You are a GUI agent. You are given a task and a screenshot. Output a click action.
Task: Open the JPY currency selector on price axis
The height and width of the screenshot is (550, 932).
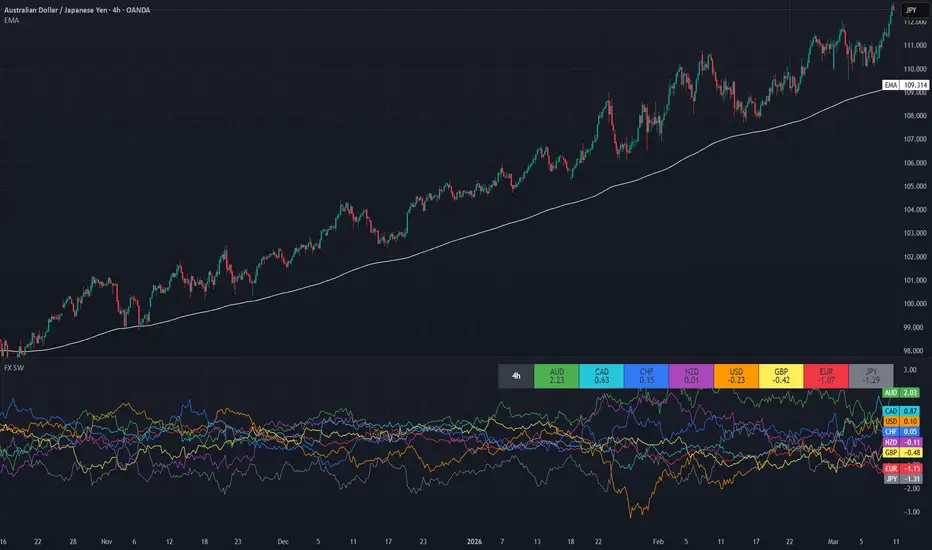[913, 10]
